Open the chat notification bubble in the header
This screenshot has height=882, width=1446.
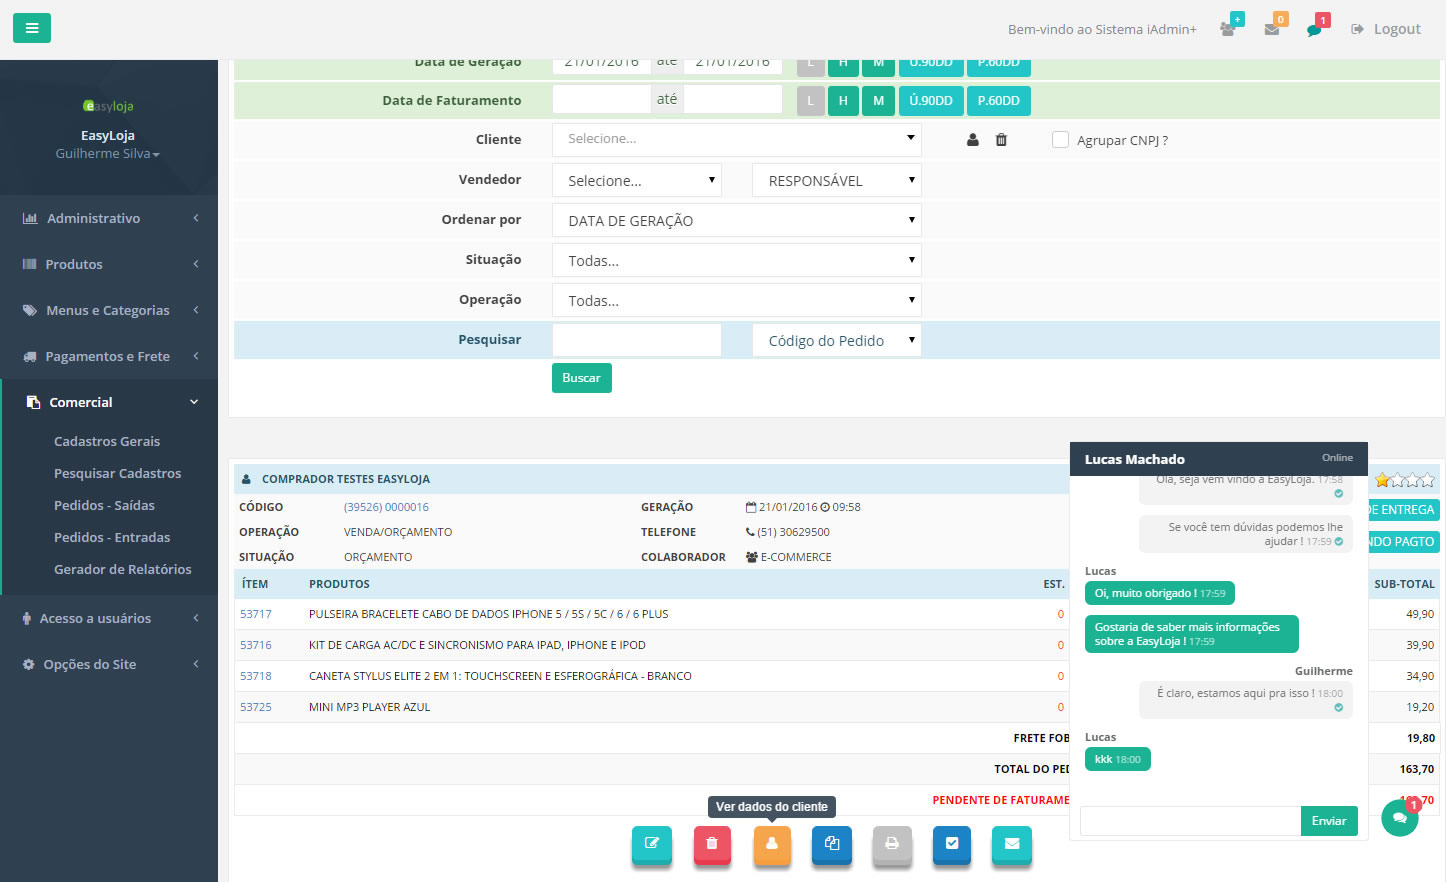click(1315, 28)
